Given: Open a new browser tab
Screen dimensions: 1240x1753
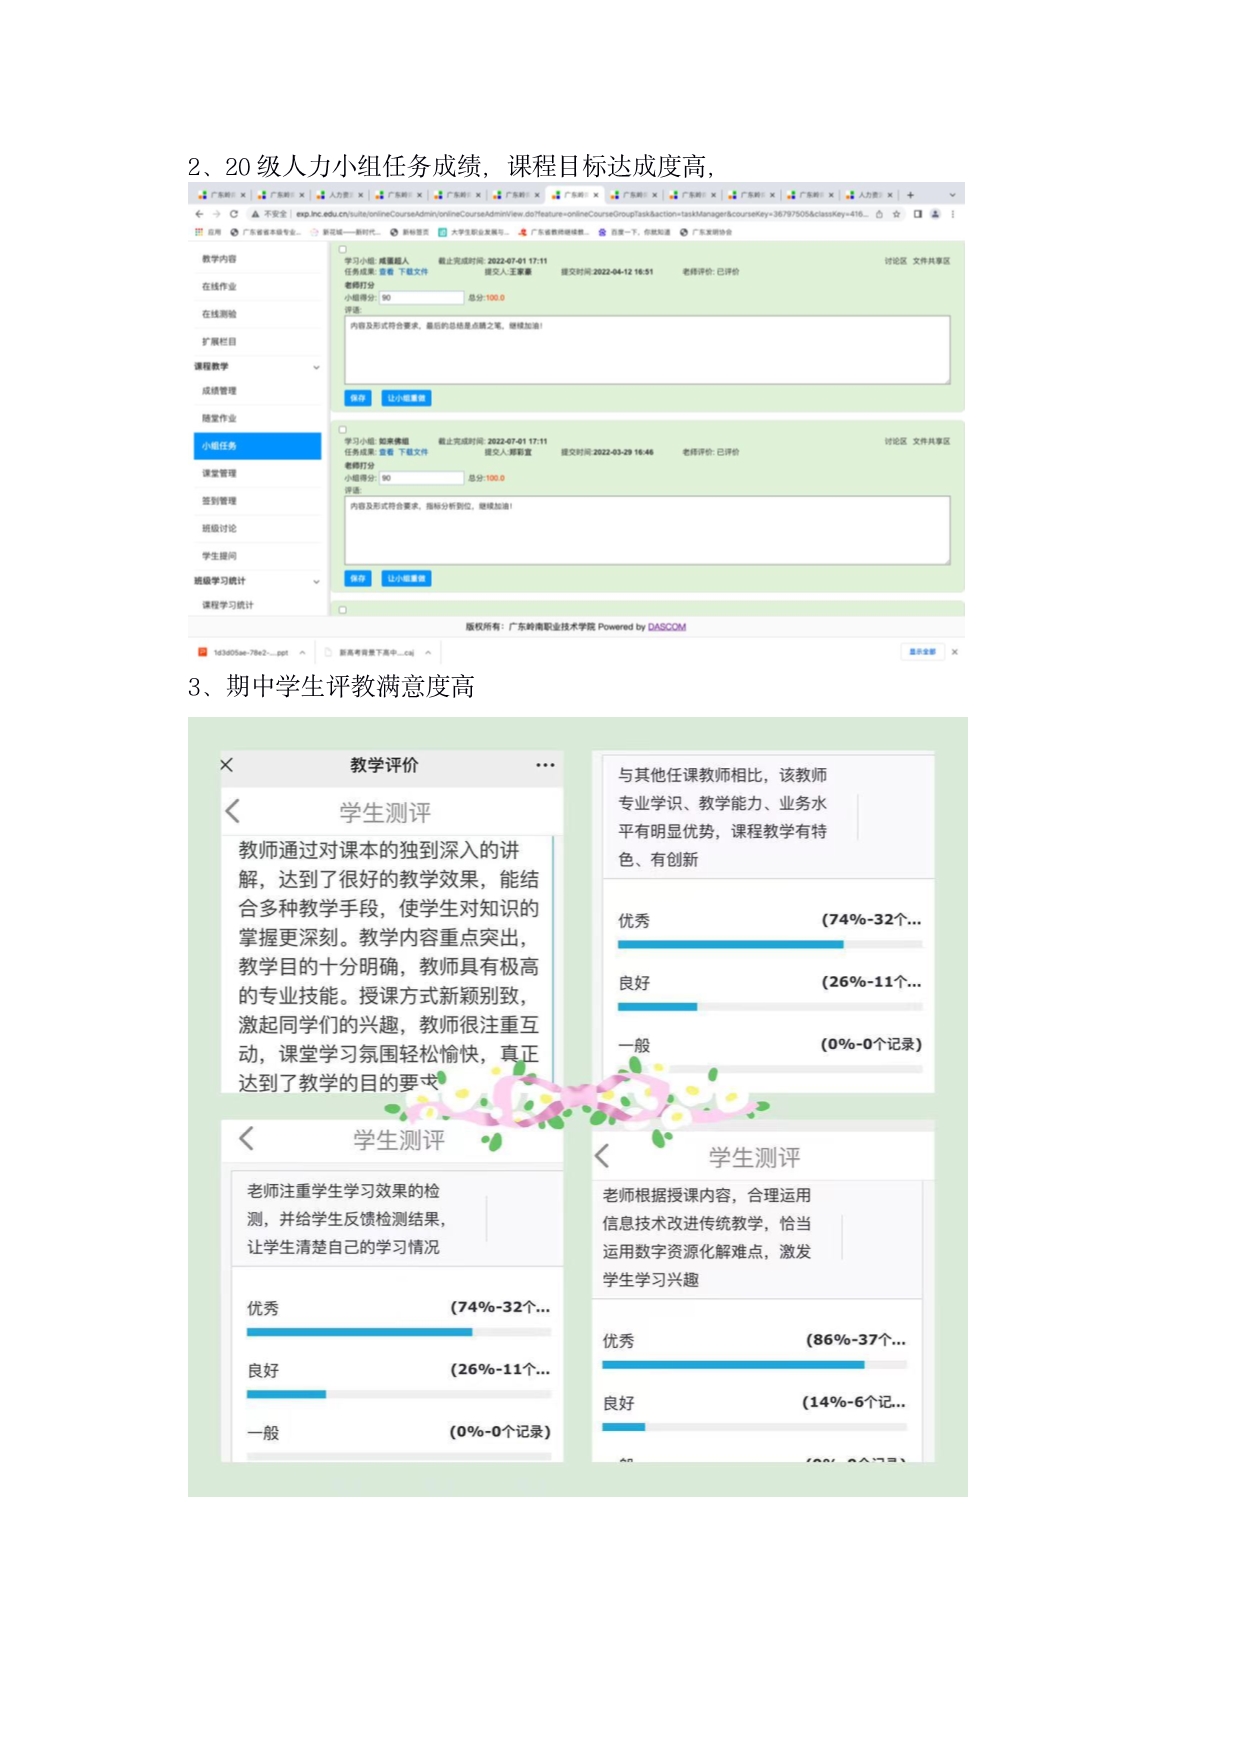Looking at the screenshot, I should pyautogui.click(x=910, y=195).
